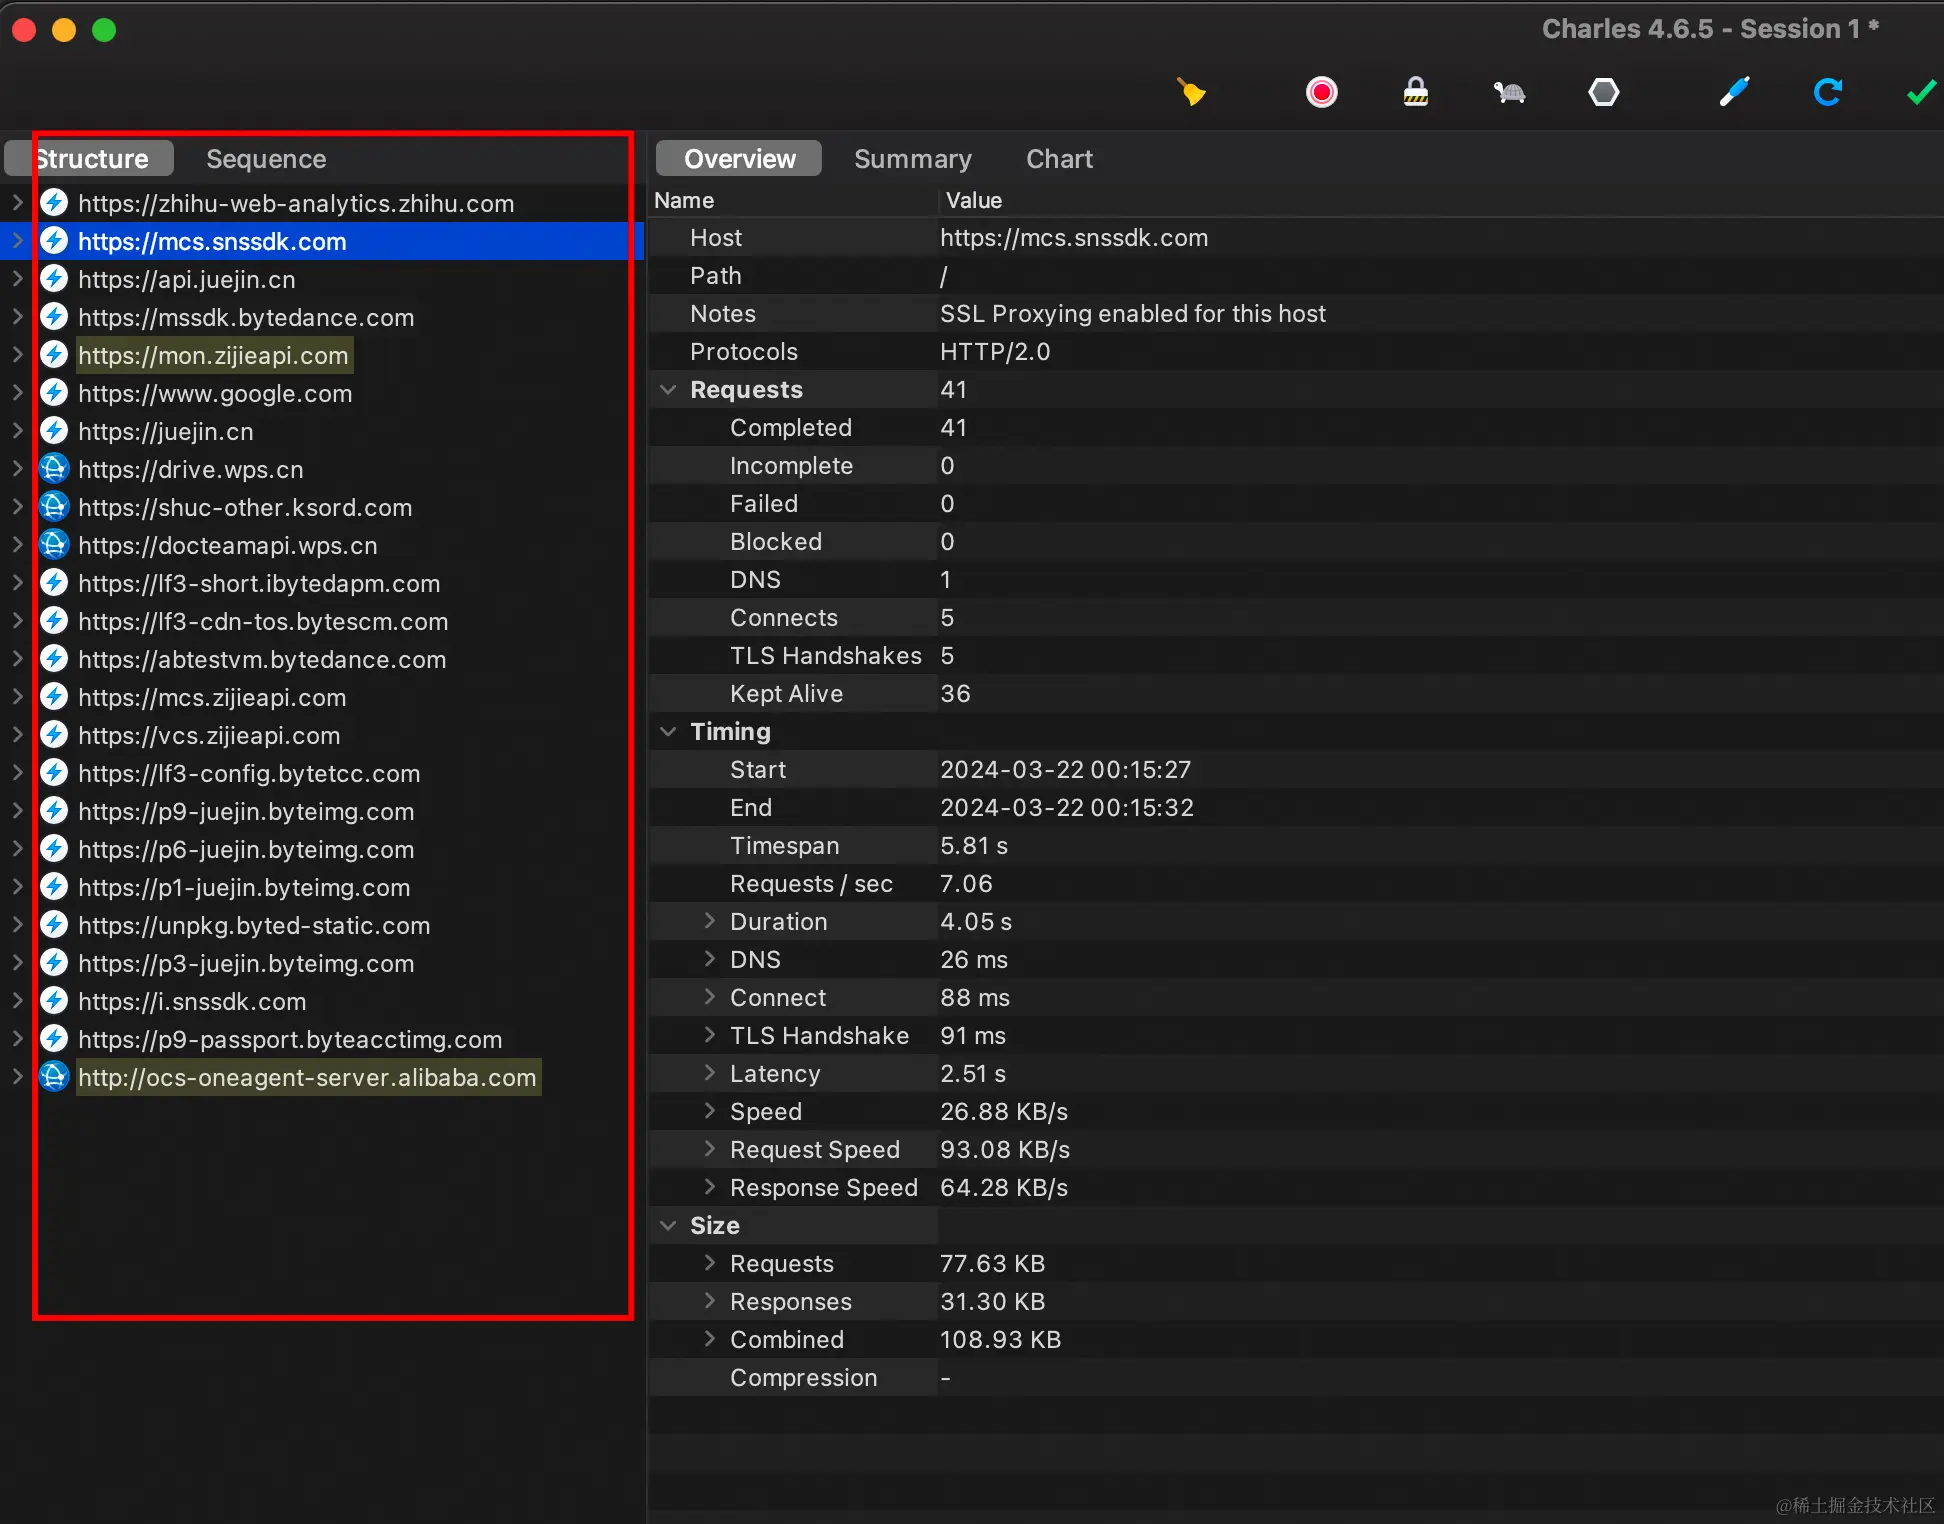Click the lightning icon beside mcs.zijieapi.com
The width and height of the screenshot is (1944, 1524).
click(54, 697)
